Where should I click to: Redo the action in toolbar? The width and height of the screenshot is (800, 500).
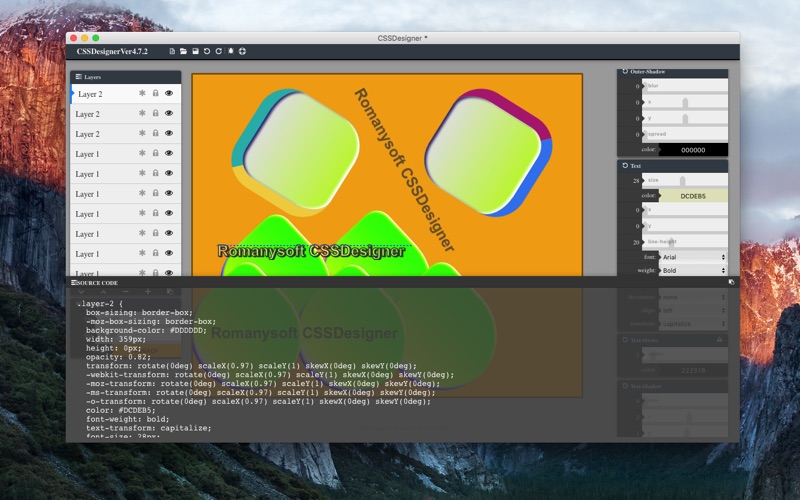click(x=218, y=51)
